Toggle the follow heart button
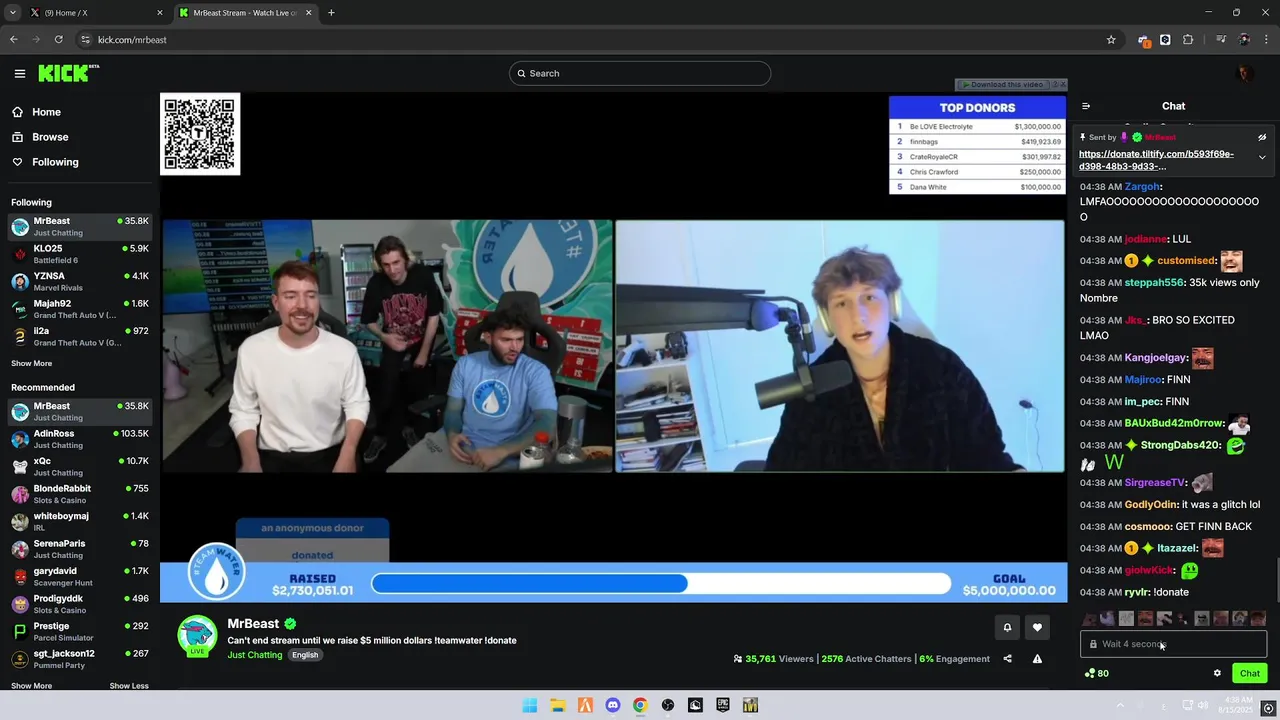Image resolution: width=1280 pixels, height=720 pixels. click(1037, 628)
